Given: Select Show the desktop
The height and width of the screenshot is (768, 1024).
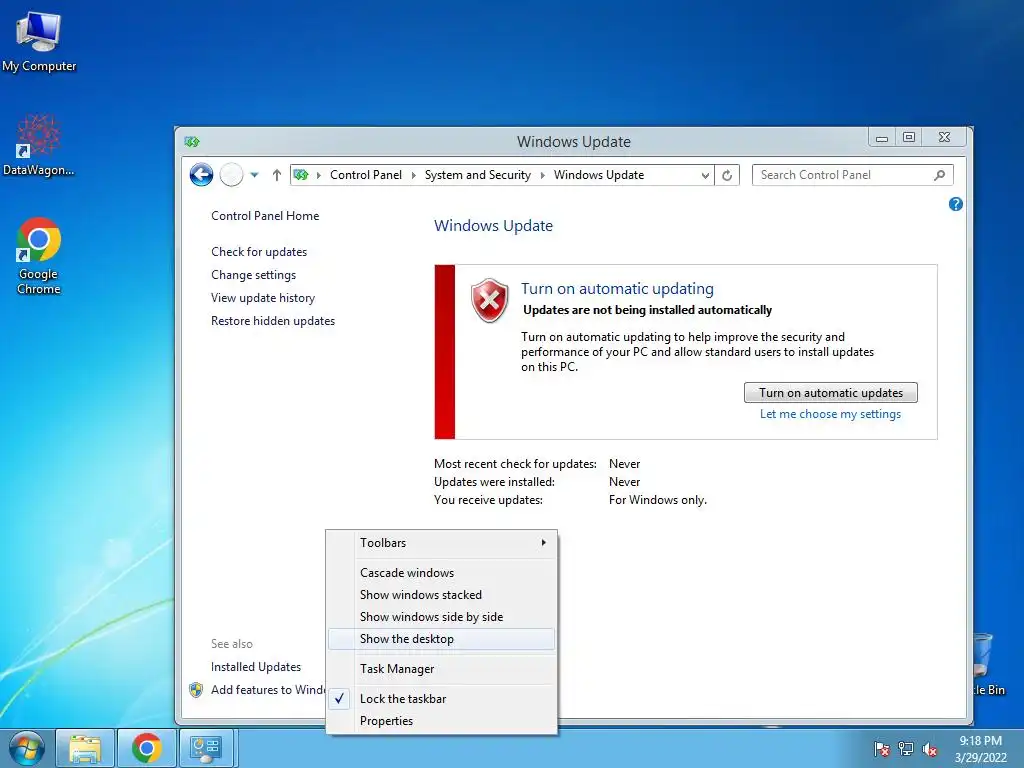Looking at the screenshot, I should (x=442, y=639).
